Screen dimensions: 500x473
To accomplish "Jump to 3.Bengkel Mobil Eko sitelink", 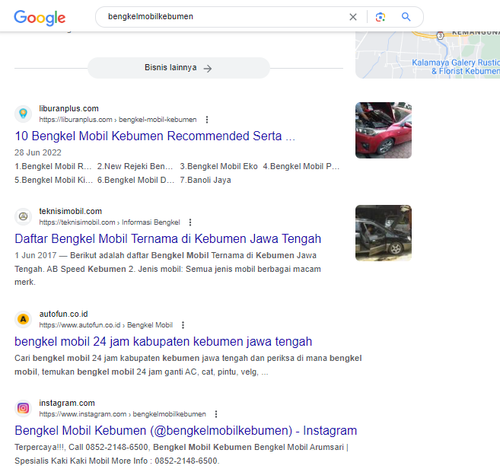I will click(219, 166).
